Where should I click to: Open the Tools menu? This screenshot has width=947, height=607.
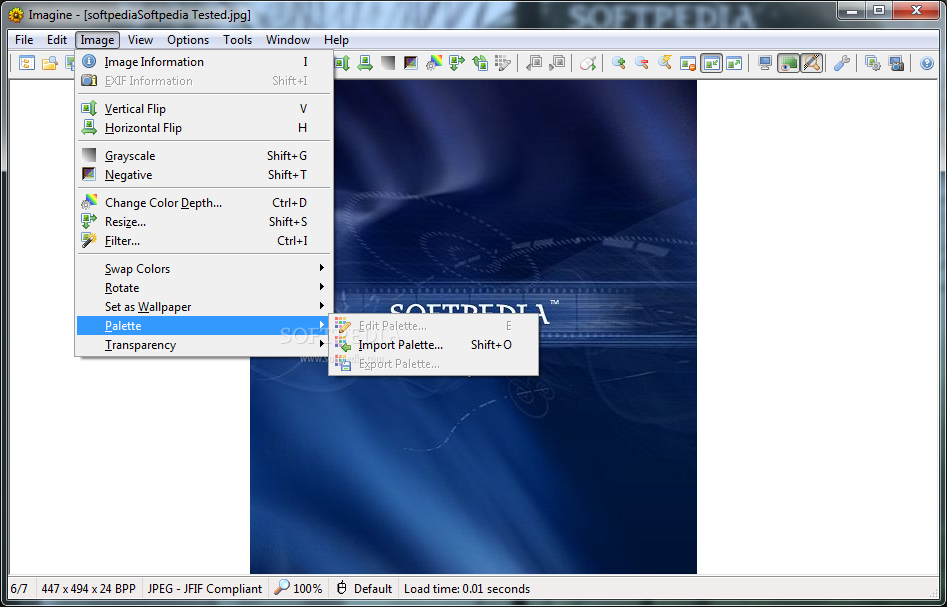[237, 40]
